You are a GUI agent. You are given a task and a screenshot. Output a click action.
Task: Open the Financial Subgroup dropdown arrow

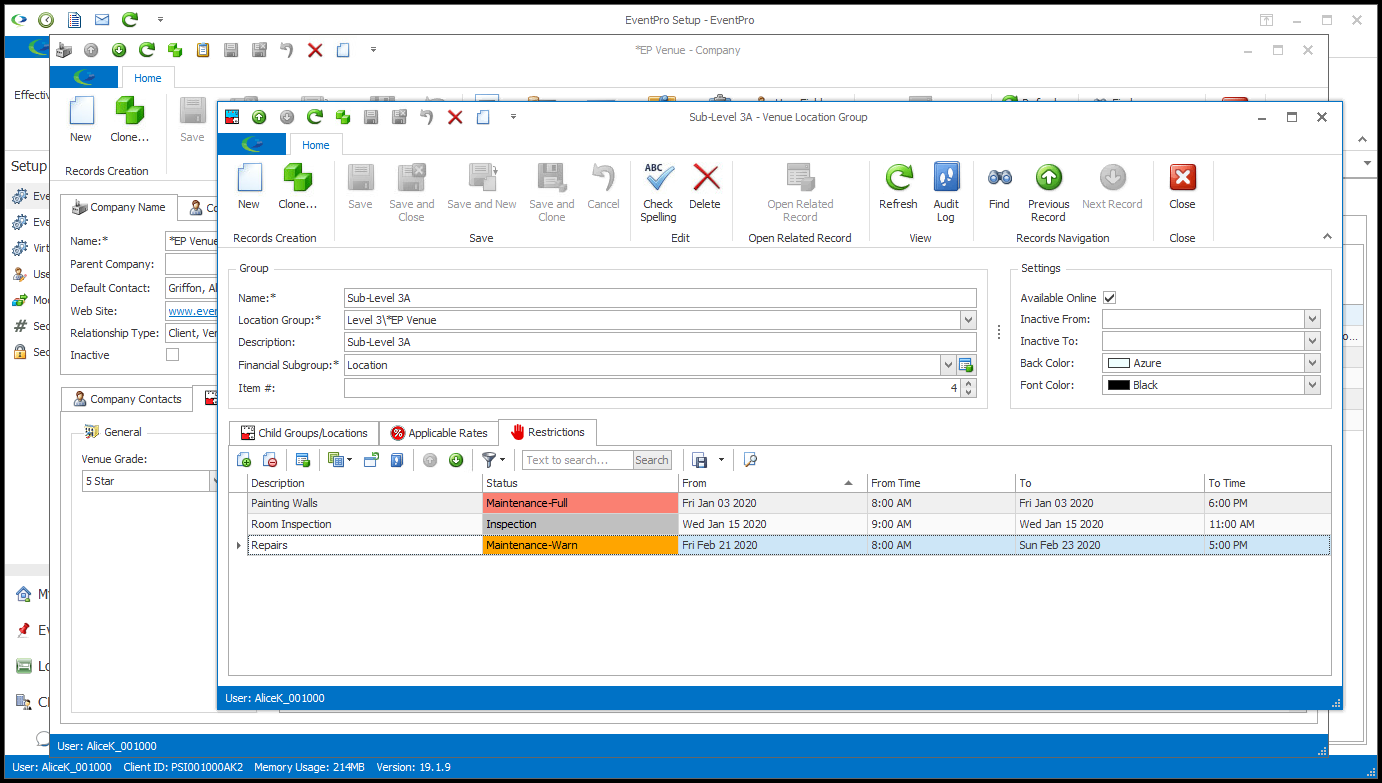point(948,365)
